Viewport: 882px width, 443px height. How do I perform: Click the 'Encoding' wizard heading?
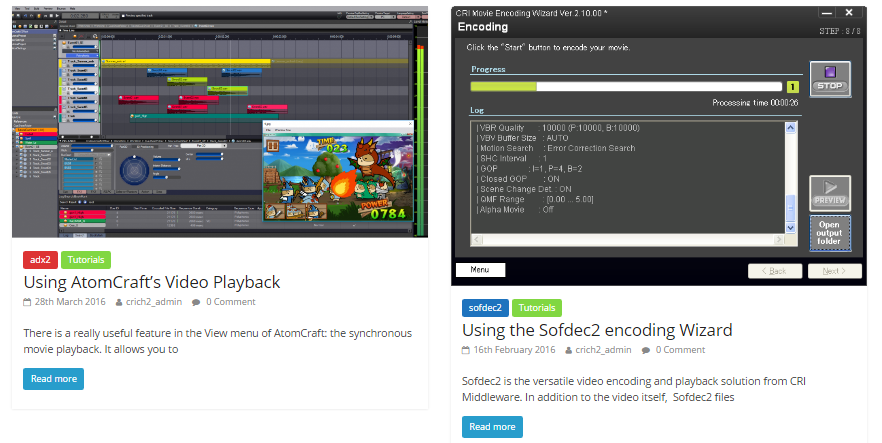coord(483,27)
